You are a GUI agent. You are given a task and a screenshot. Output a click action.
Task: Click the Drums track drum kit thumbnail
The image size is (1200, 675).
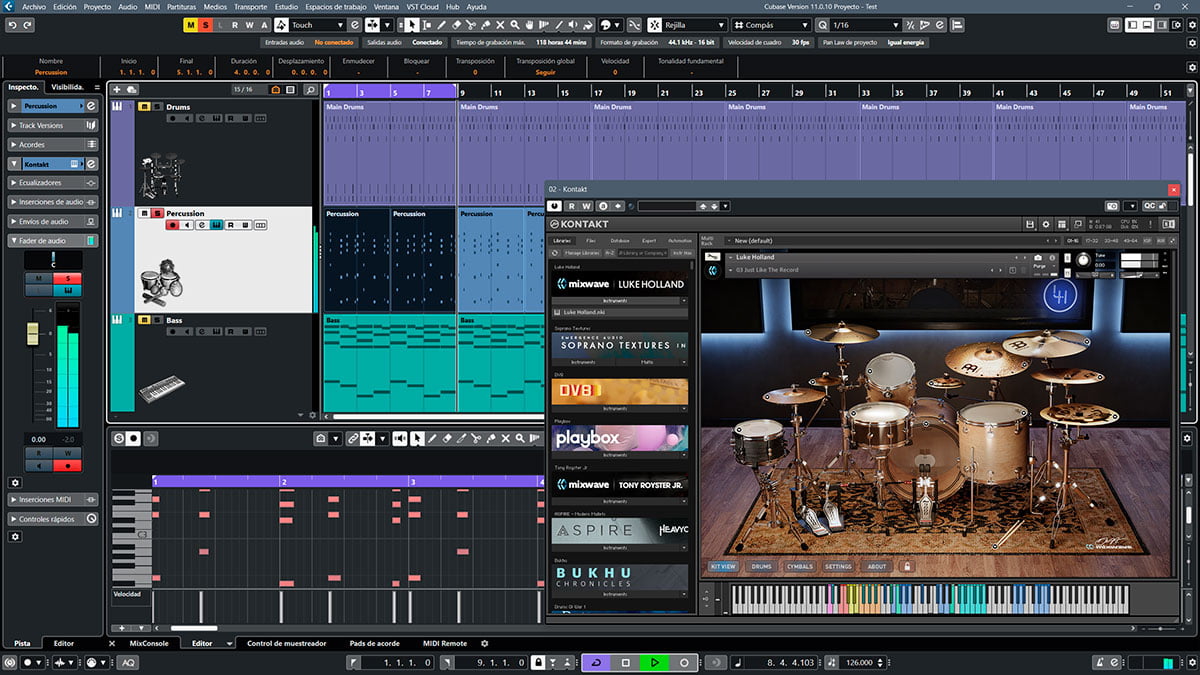tap(160, 177)
